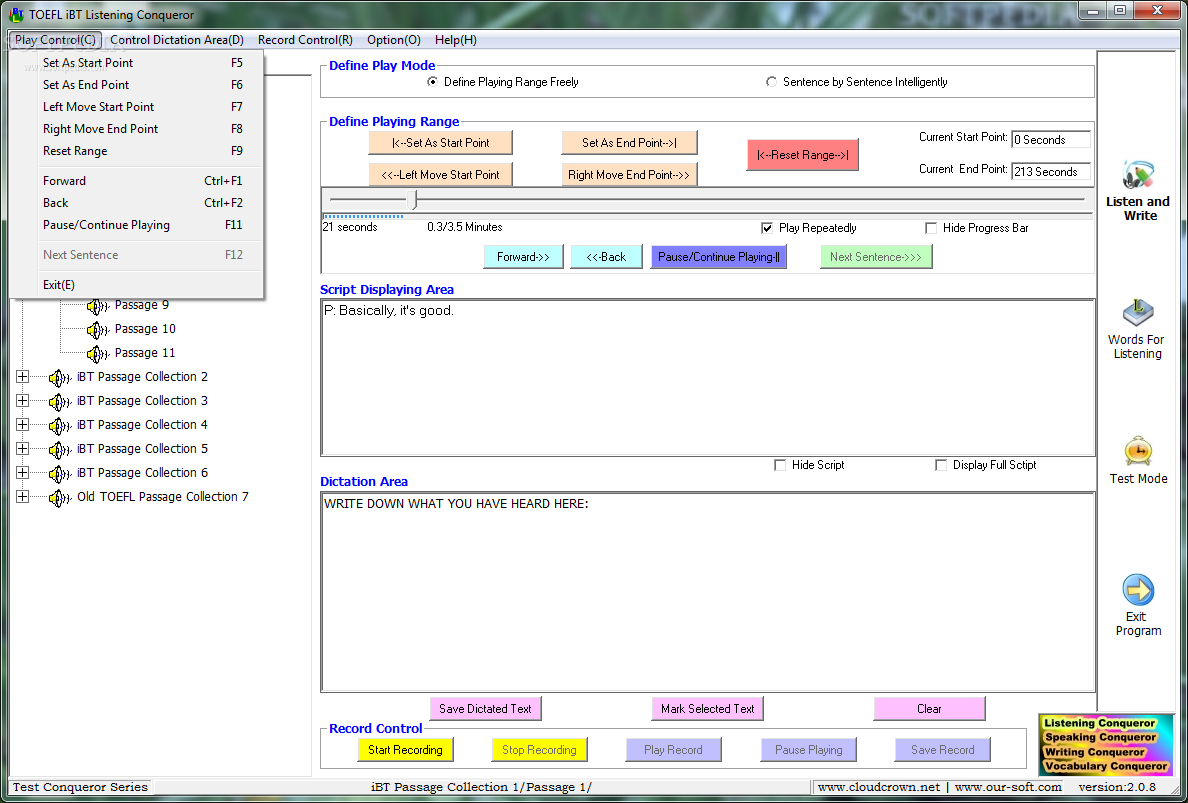The width and height of the screenshot is (1188, 803).
Task: Click Pause/Continue Playing button
Action: tap(718, 257)
